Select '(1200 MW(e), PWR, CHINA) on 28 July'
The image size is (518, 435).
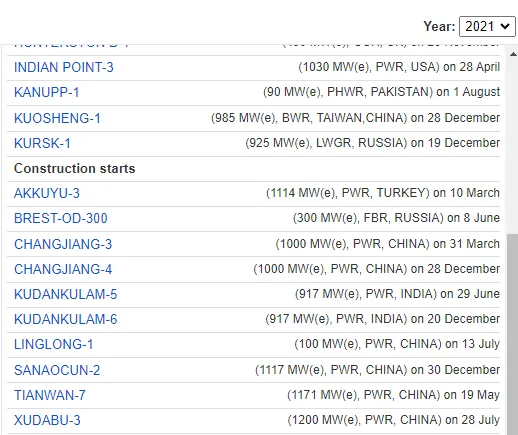click(x=394, y=420)
